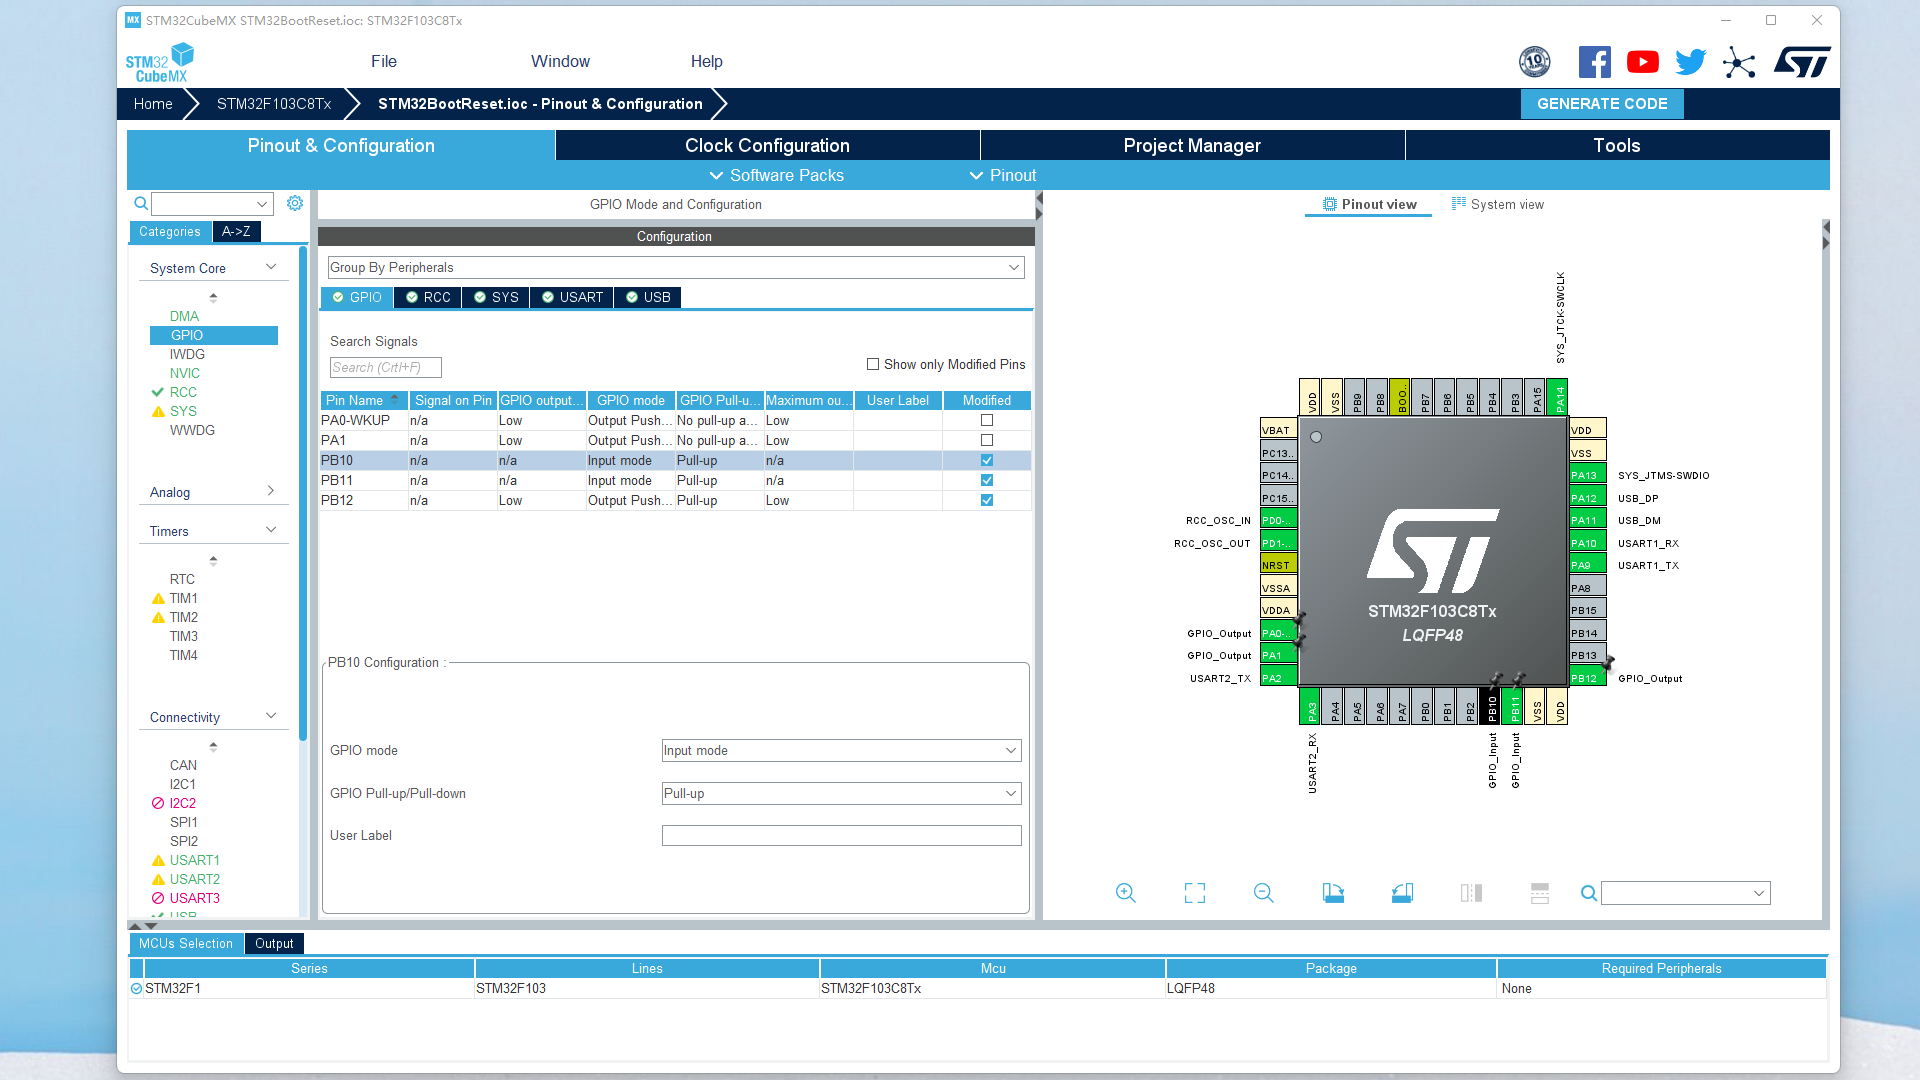The width and height of the screenshot is (1920, 1080).
Task: Click the GENERATE CODE button
Action: (x=1601, y=103)
